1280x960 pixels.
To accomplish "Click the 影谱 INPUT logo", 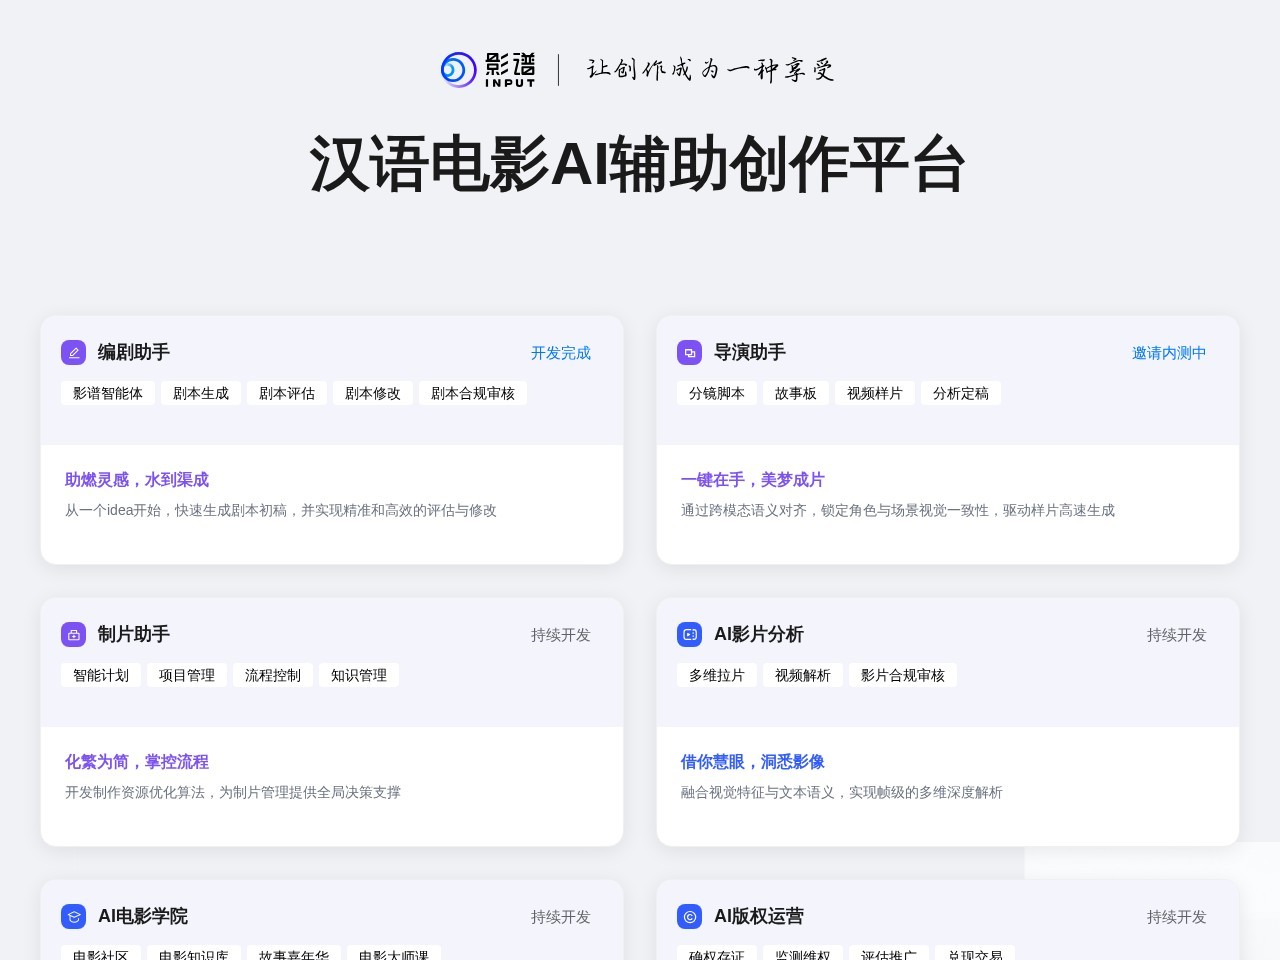I will (x=488, y=70).
